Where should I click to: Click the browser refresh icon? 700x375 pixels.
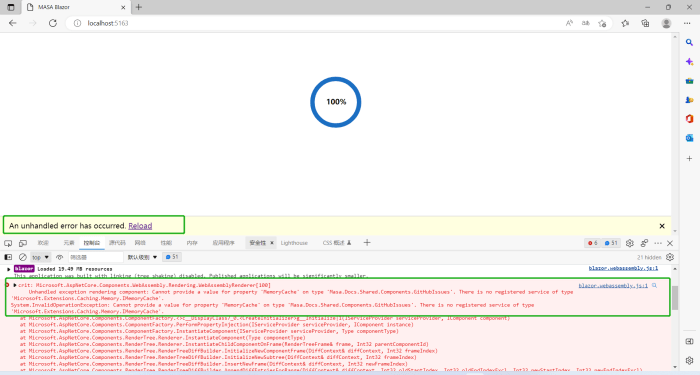[x=53, y=23]
